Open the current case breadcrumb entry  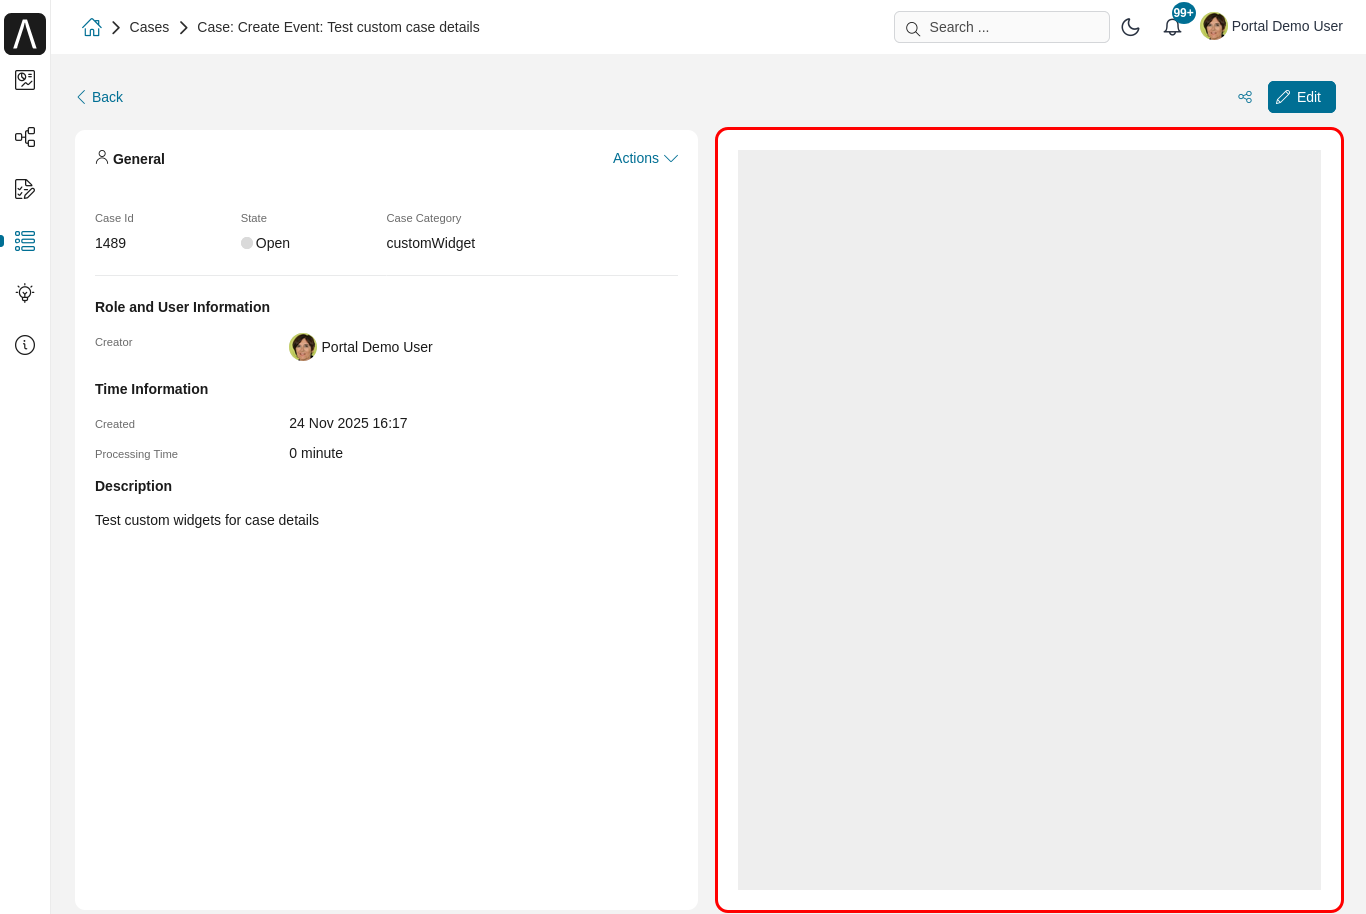(x=338, y=27)
